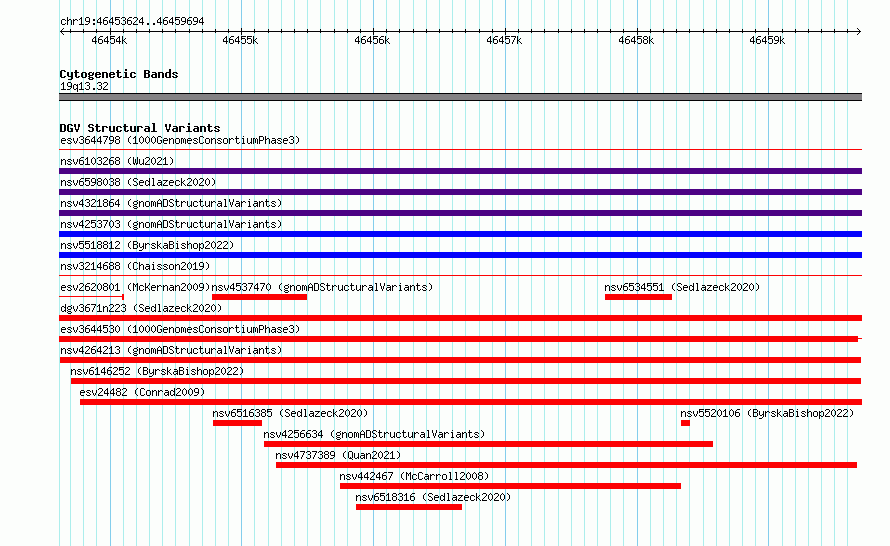The height and width of the screenshot is (546, 890).
Task: Click the red nsv6516385 variant bar
Action: tap(237, 423)
